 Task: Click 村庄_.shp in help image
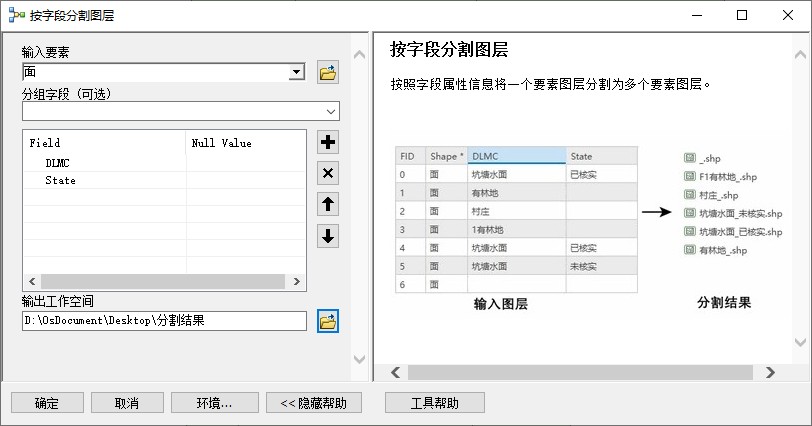[x=718, y=195]
